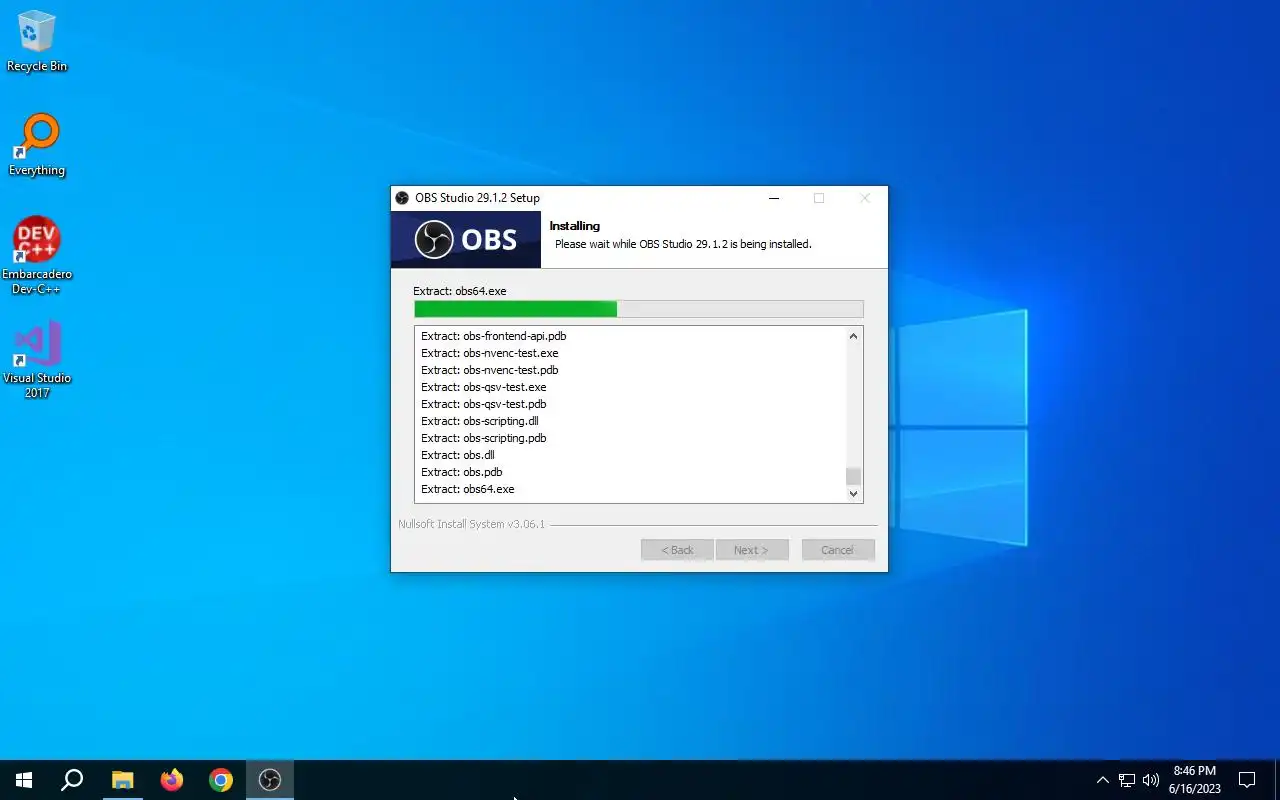Select log row "Extract: obs-frontend-api.pdb"
The height and width of the screenshot is (800, 1280).
click(x=630, y=336)
